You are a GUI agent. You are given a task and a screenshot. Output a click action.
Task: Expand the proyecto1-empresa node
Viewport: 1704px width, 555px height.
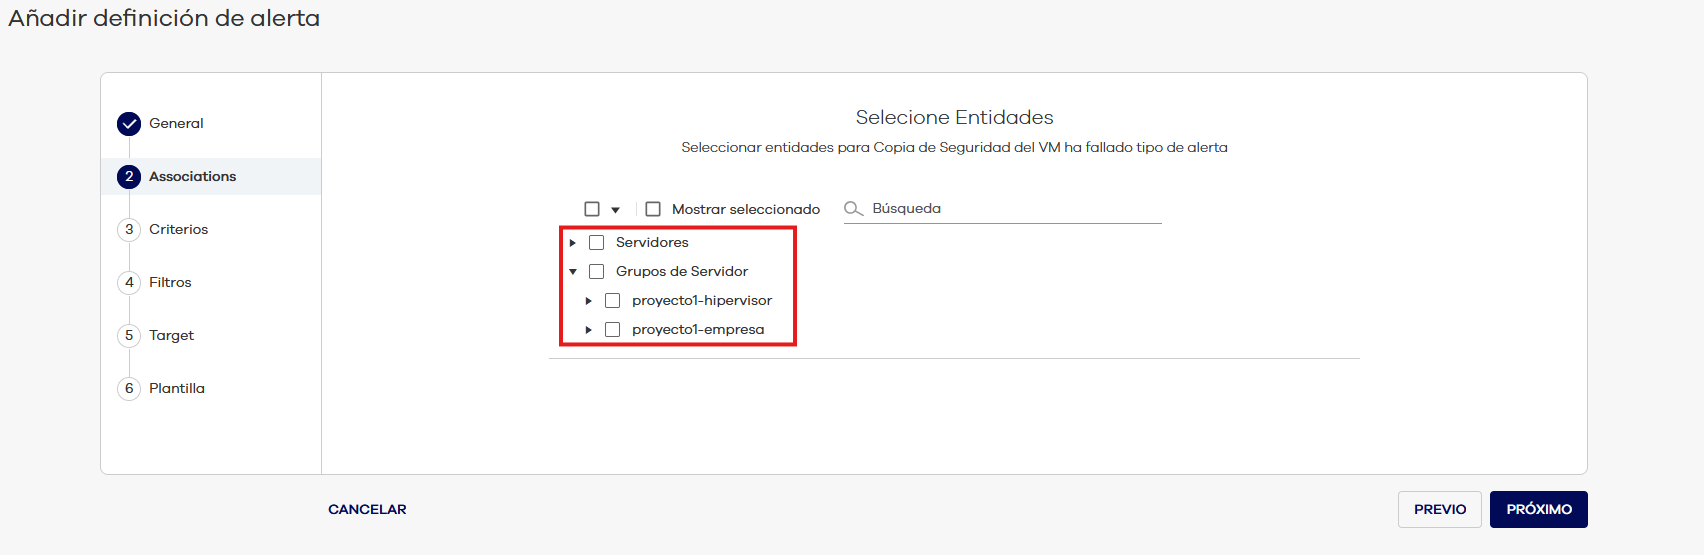pos(589,330)
